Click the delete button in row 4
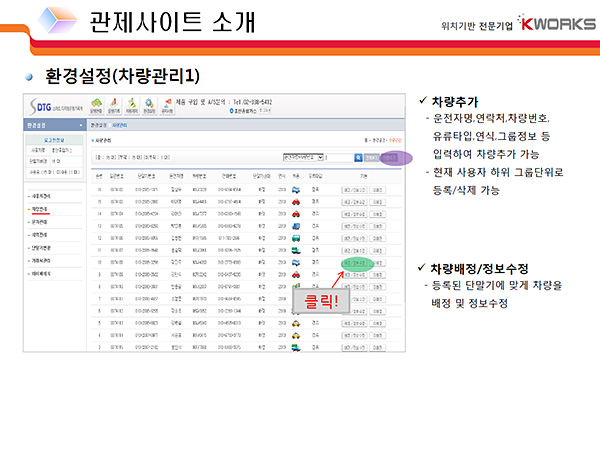 click(377, 336)
